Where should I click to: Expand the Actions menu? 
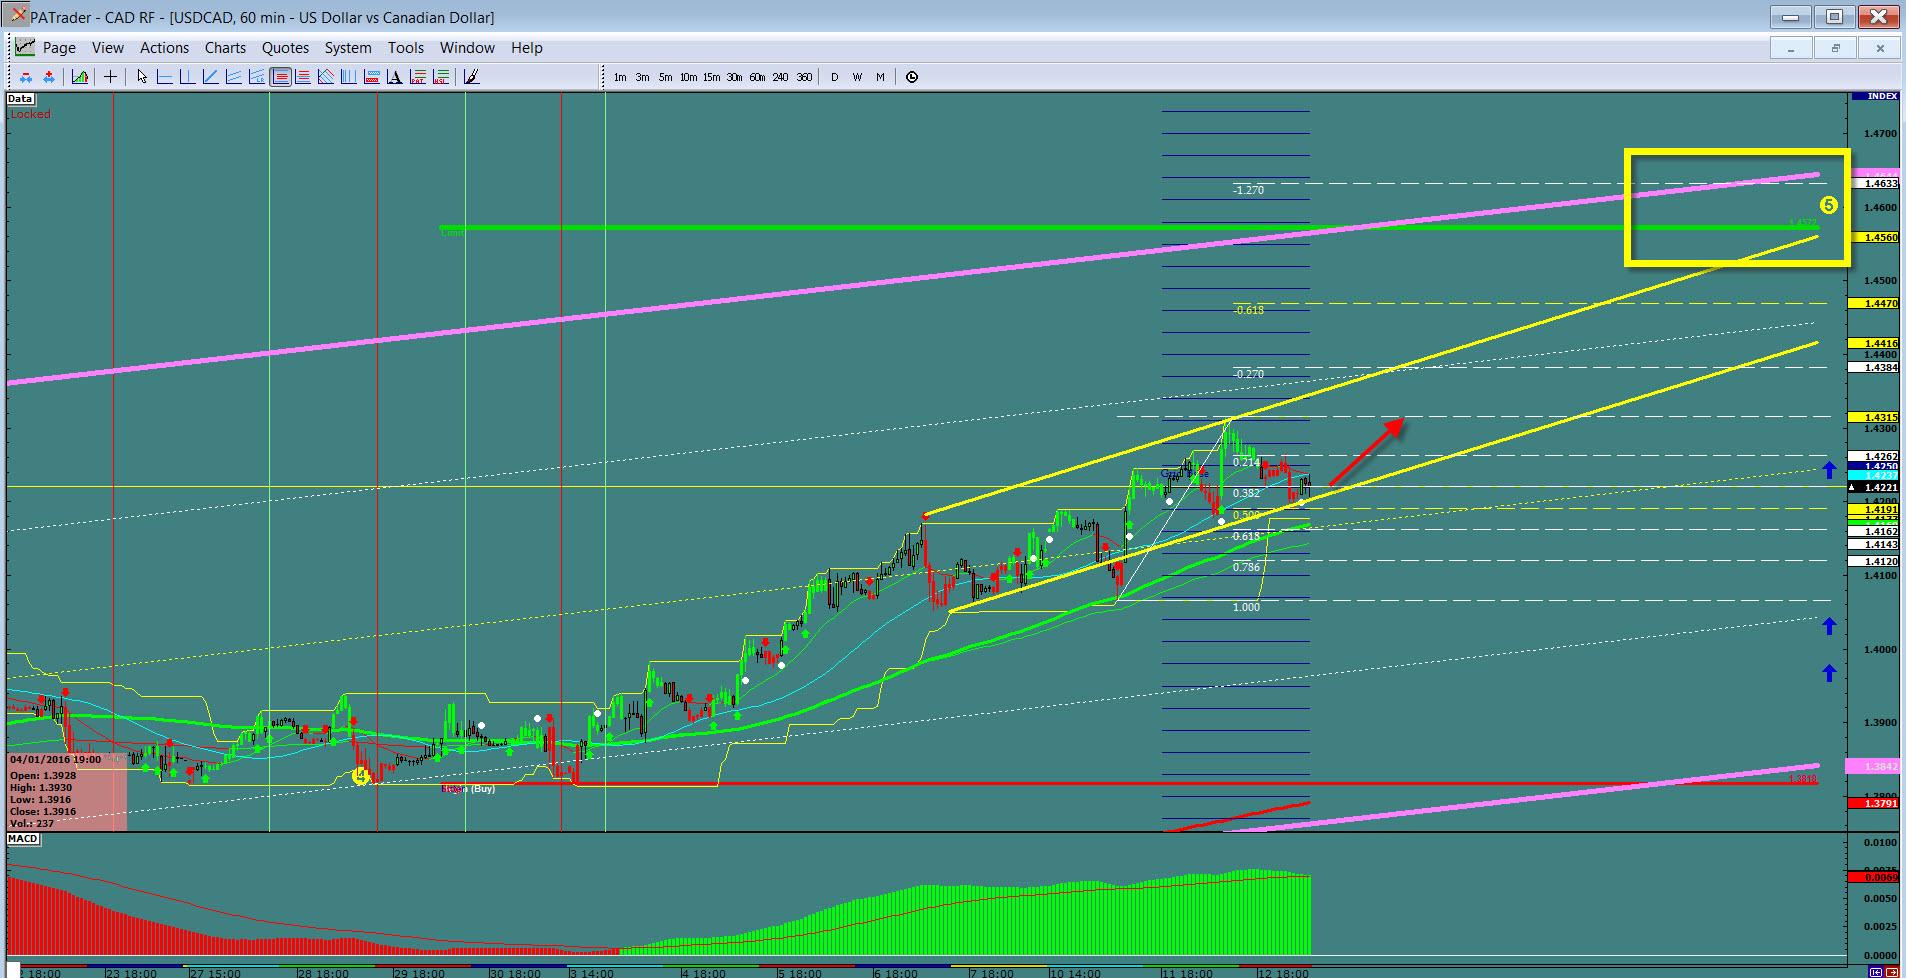pyautogui.click(x=164, y=48)
